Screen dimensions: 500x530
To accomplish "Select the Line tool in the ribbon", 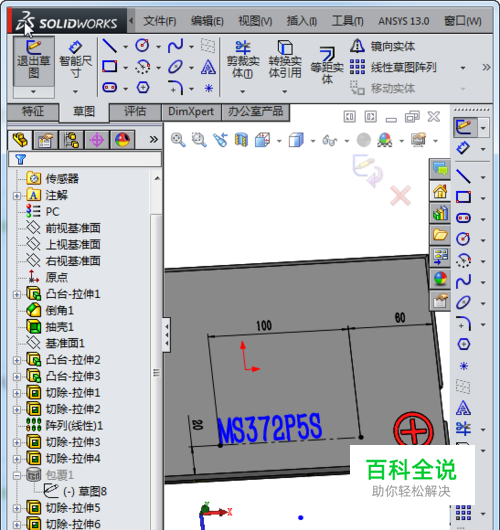I will point(110,46).
